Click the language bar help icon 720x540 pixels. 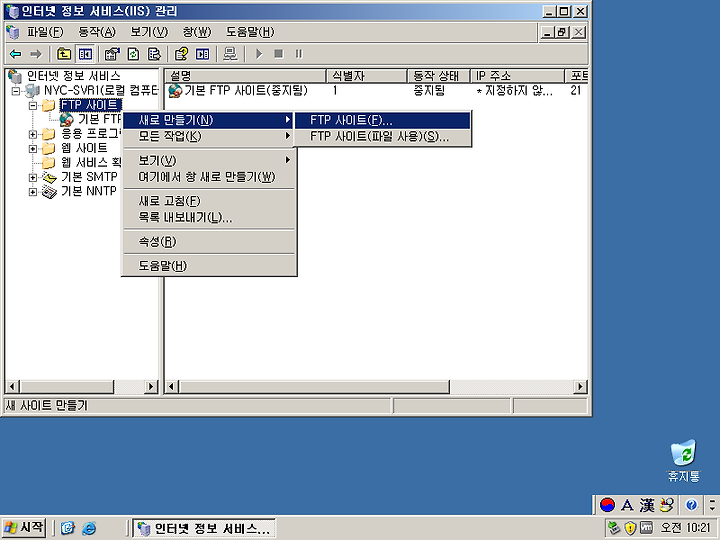coord(692,506)
